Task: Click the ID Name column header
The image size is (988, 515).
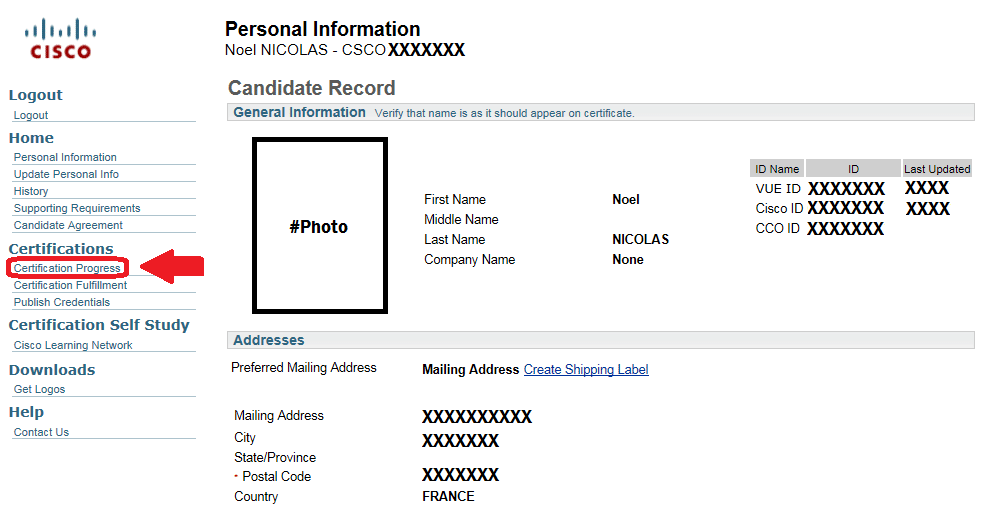Action: pos(777,168)
